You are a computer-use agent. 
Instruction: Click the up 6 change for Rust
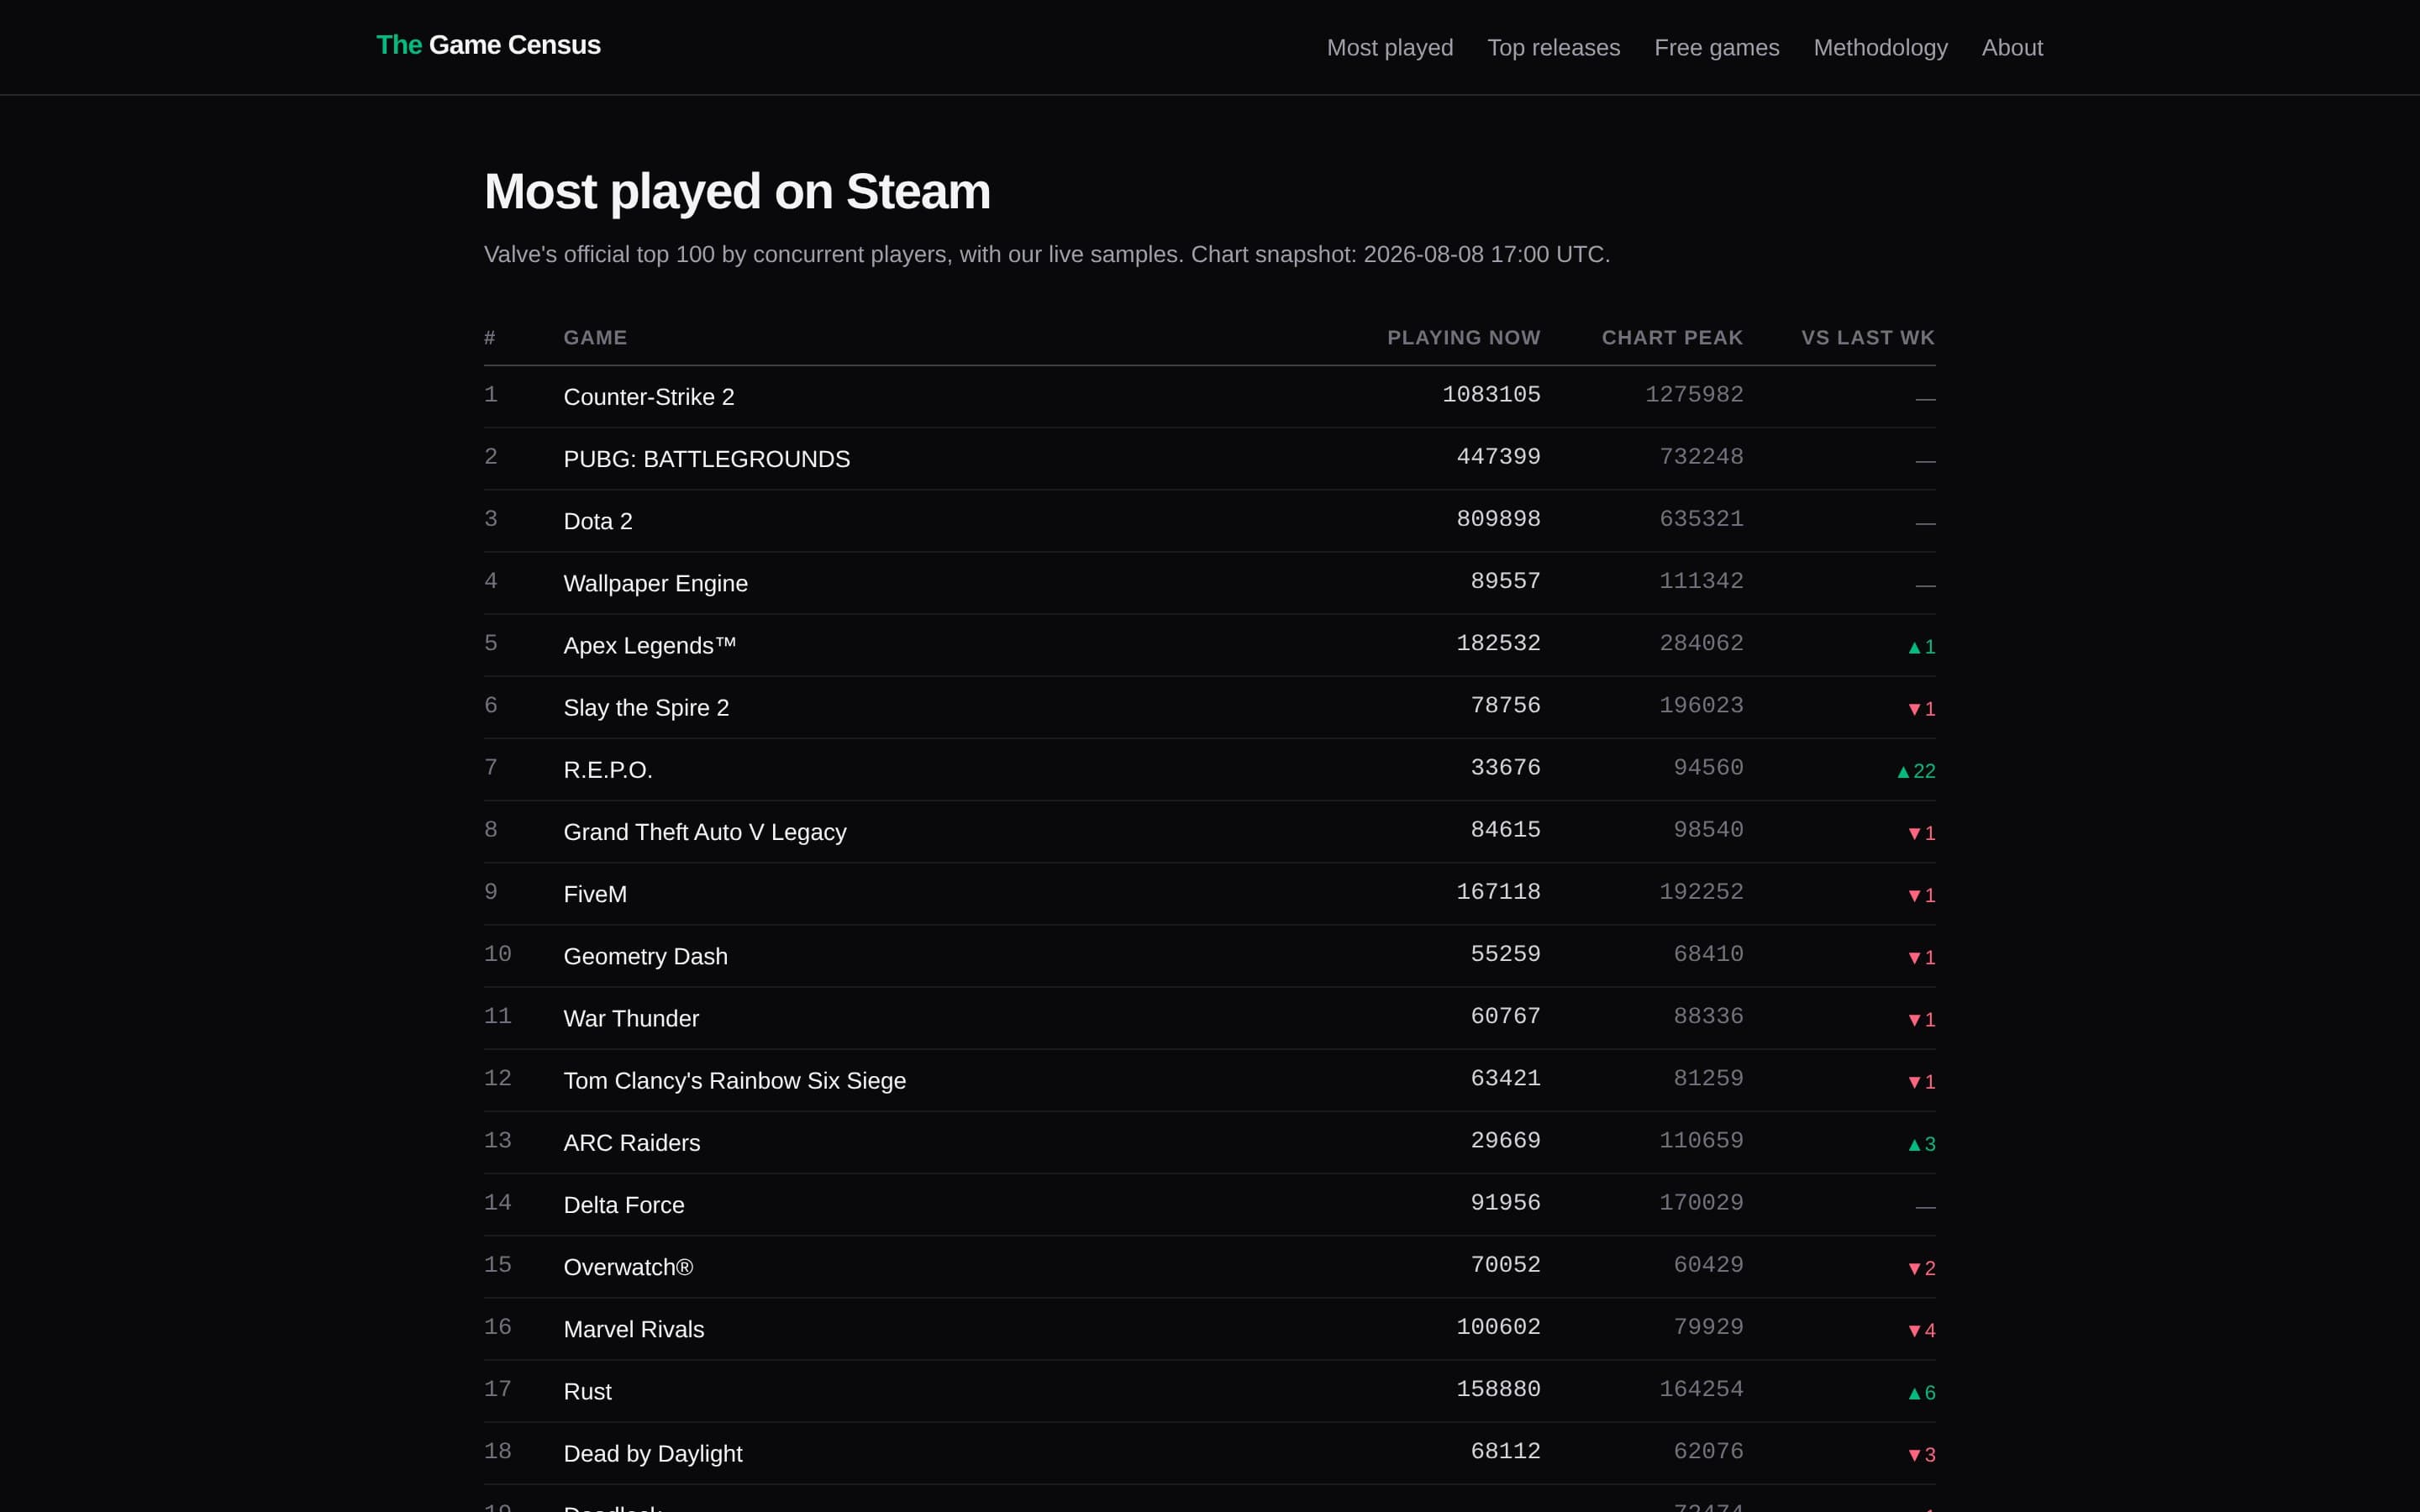1921,1392
